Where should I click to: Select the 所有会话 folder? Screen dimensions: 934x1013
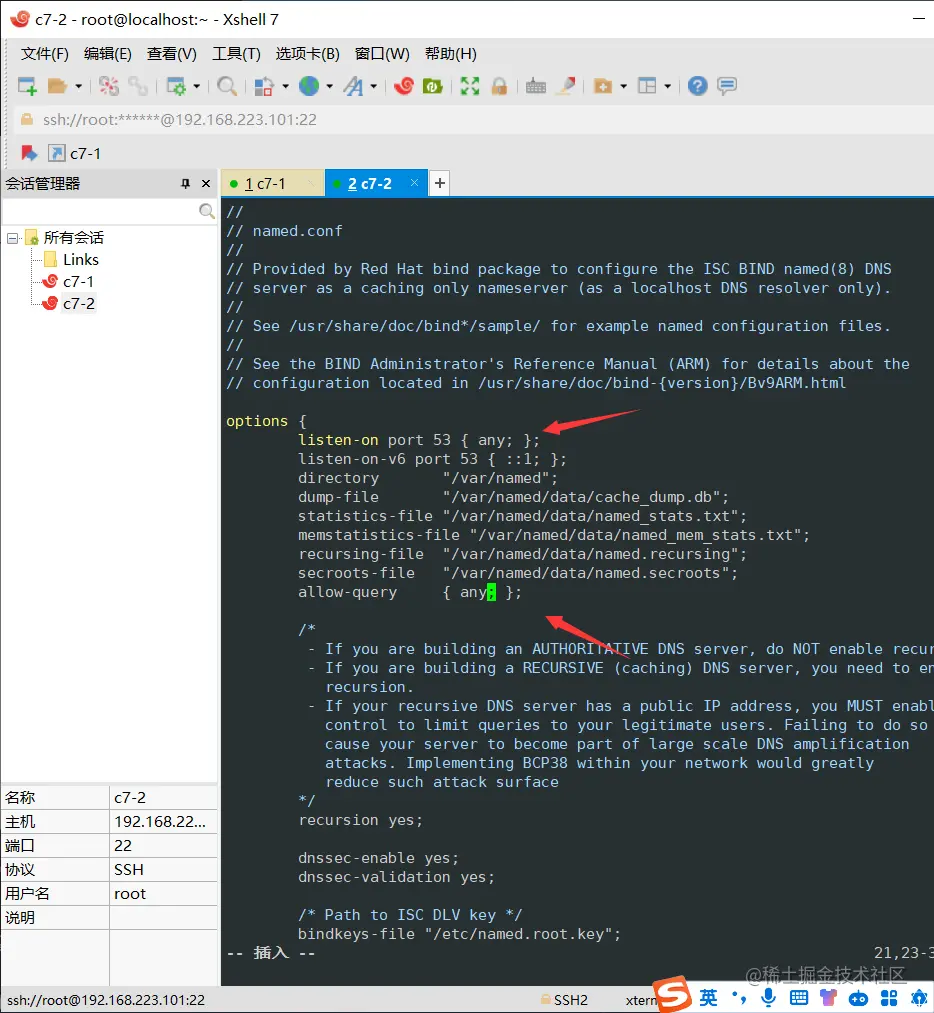pyautogui.click(x=74, y=238)
